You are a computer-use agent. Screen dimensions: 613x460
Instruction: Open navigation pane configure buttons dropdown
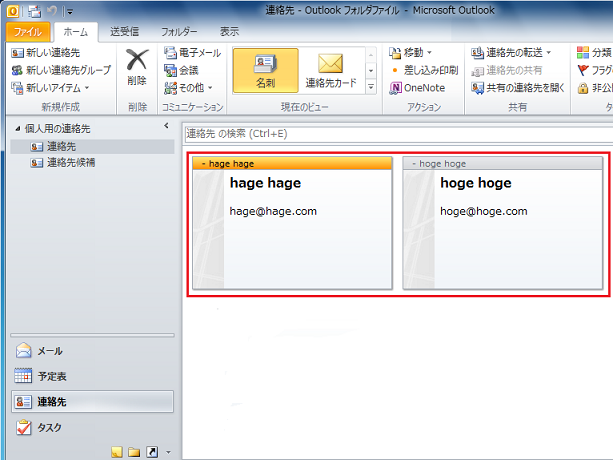(168, 453)
